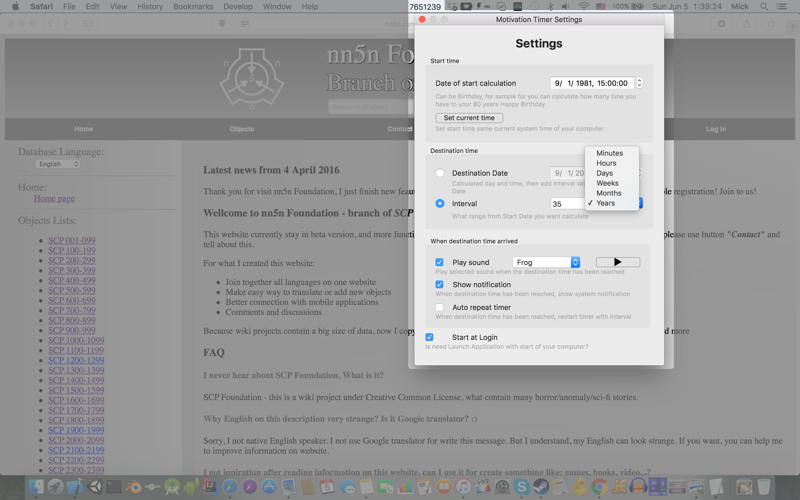Uncheck the Show notification checkbox
The image size is (800, 500).
439,284
